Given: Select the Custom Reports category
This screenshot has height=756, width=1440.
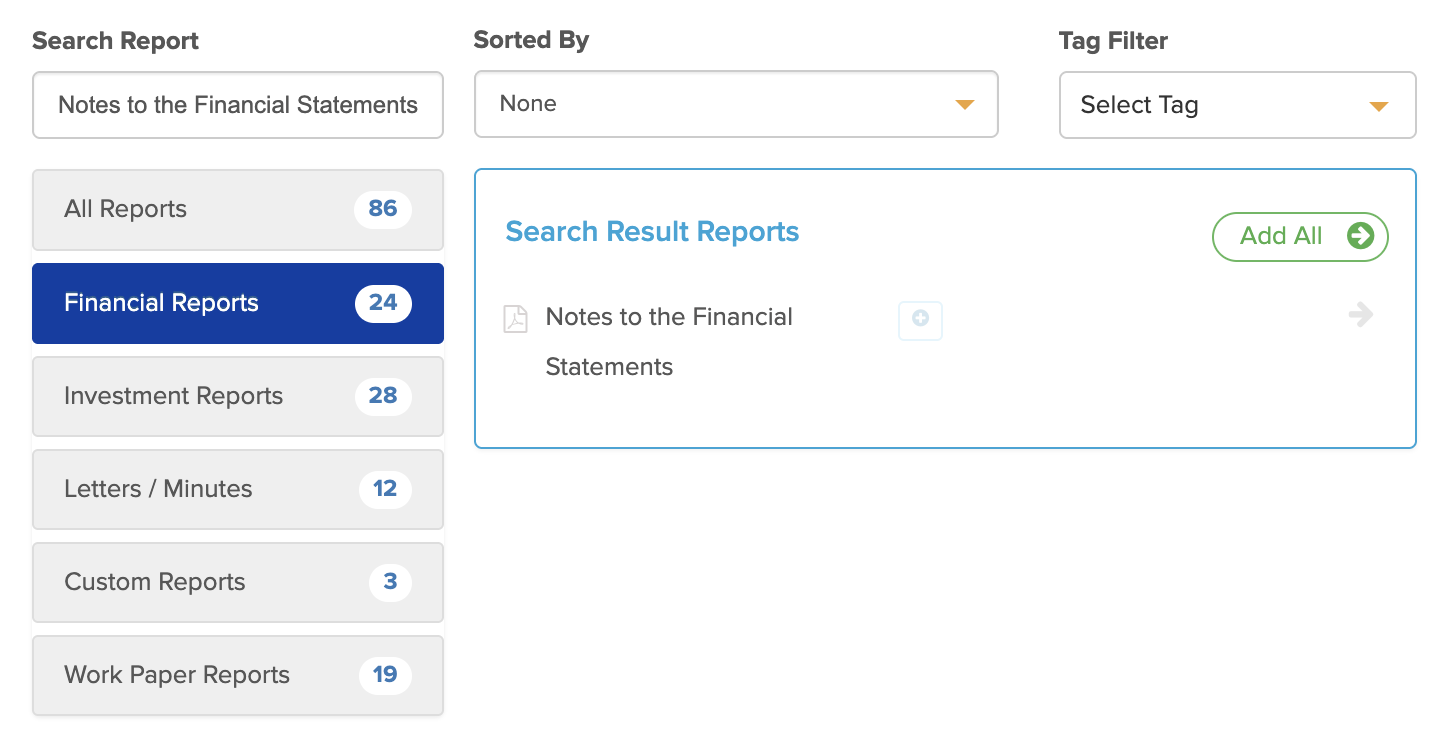Looking at the screenshot, I should [238, 582].
